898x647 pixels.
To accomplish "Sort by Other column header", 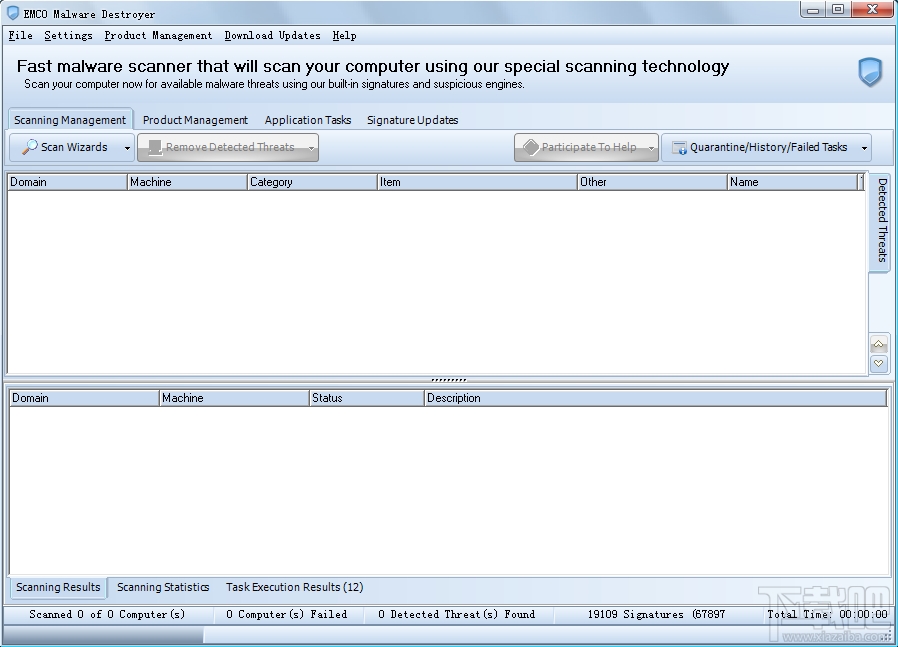I will coord(652,182).
